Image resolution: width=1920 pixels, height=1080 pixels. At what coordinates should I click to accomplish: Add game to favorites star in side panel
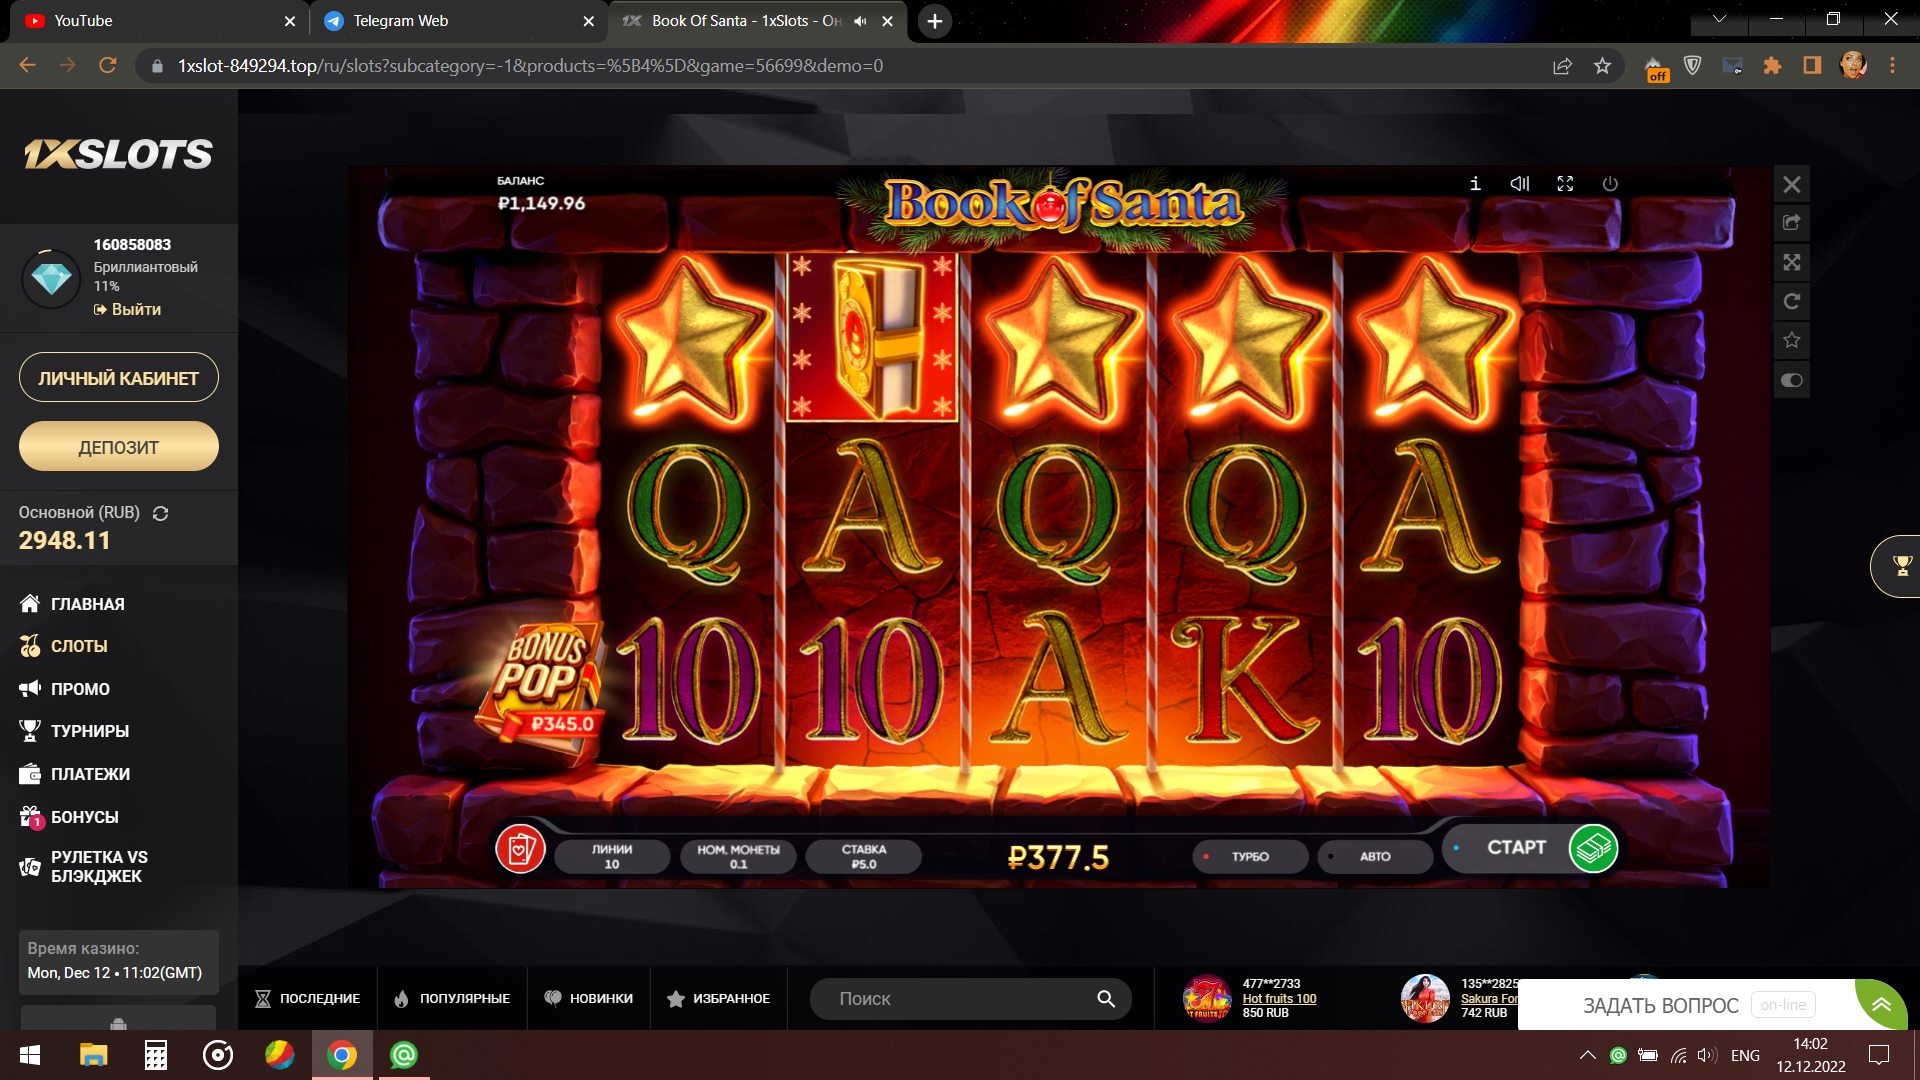tap(1792, 340)
